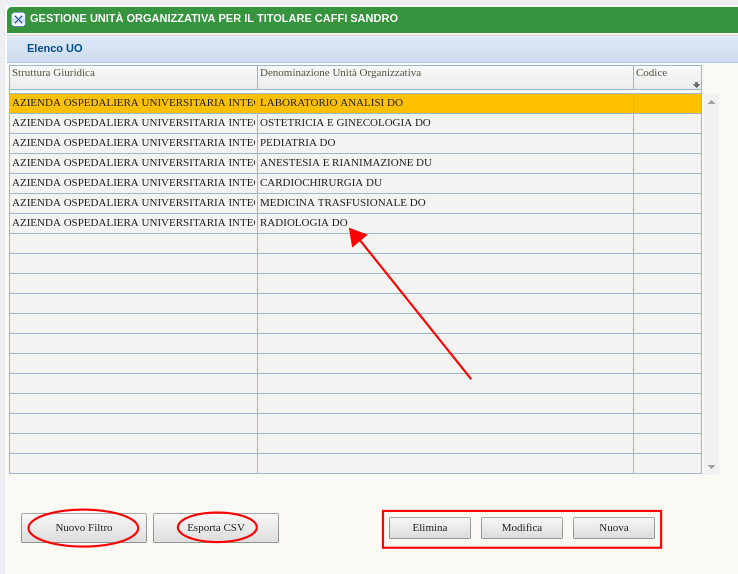Click the Codice column header
The height and width of the screenshot is (574, 738).
coord(667,78)
